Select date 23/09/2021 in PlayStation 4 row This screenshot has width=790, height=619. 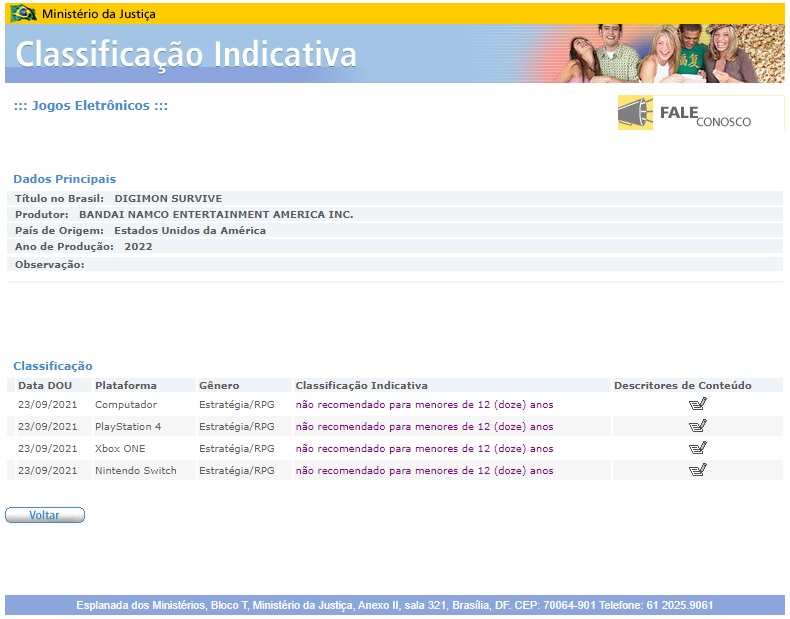[x=48, y=427]
